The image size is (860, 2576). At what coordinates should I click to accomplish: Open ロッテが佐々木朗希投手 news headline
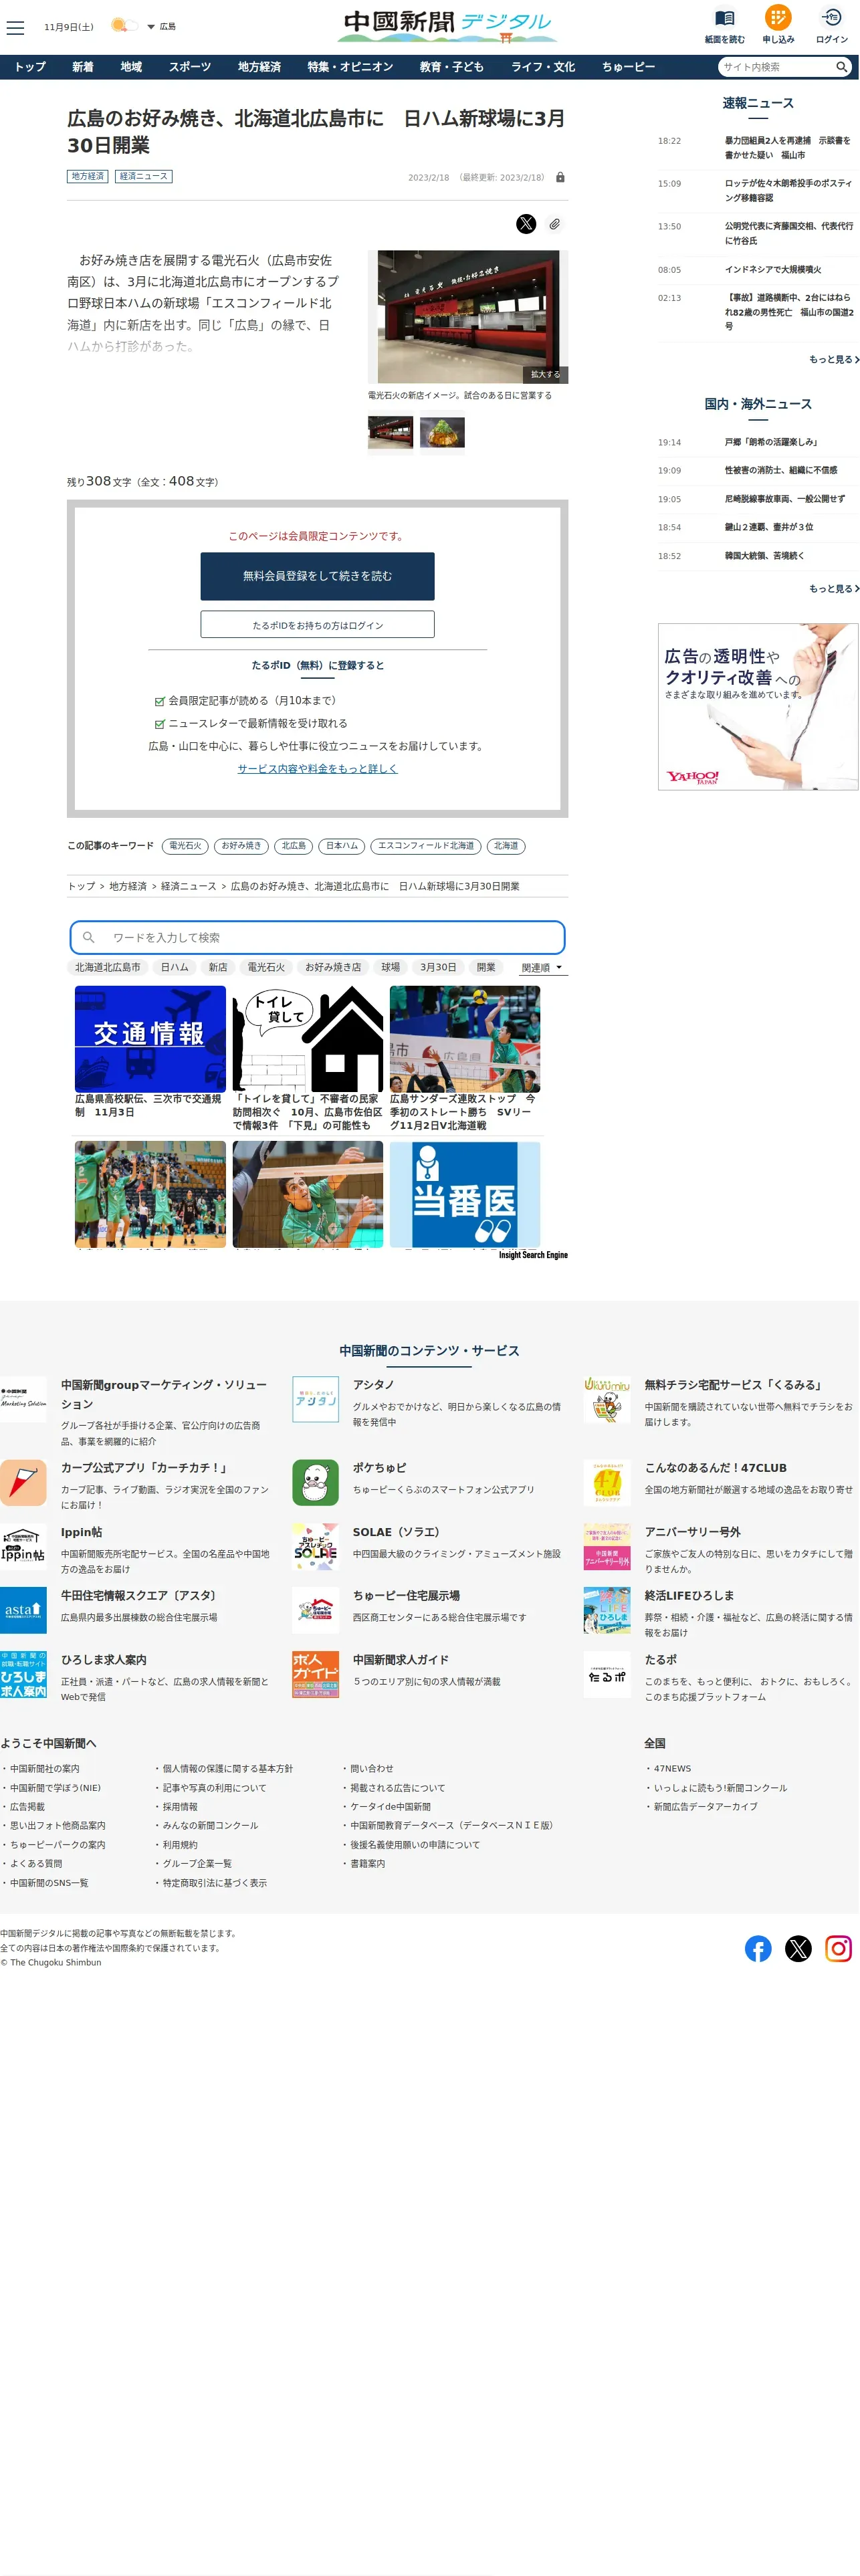tap(789, 190)
